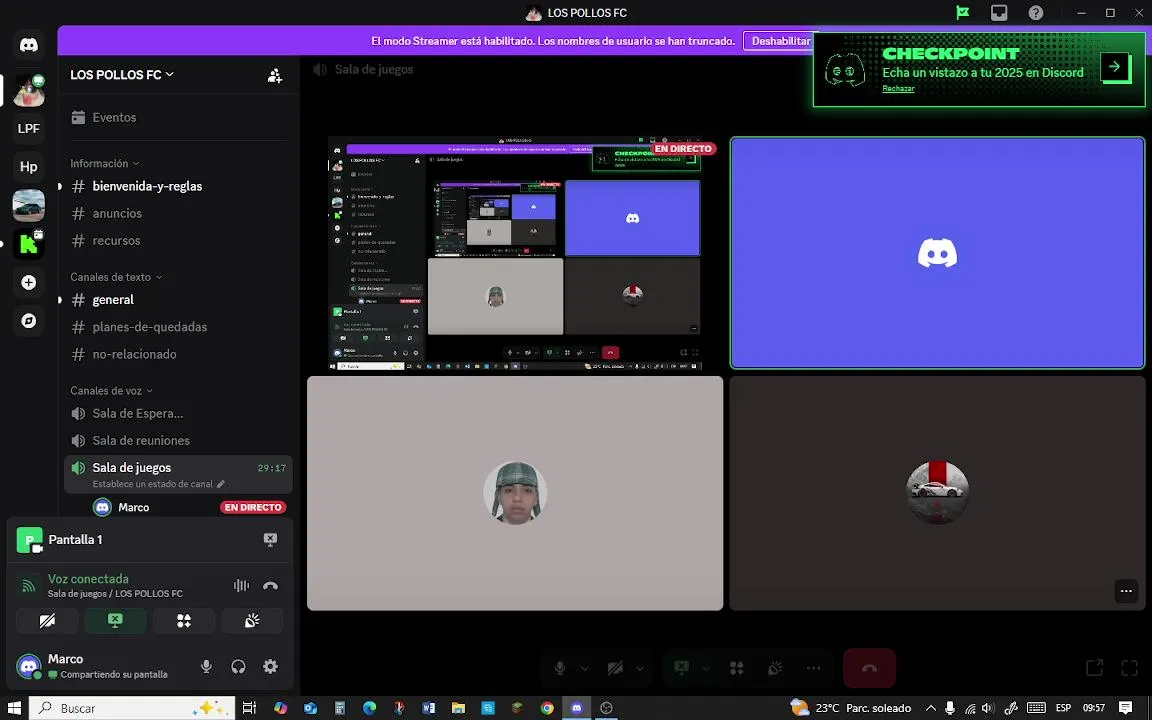Open the Discover compass icon
The height and width of the screenshot is (720, 1152).
[x=29, y=321]
